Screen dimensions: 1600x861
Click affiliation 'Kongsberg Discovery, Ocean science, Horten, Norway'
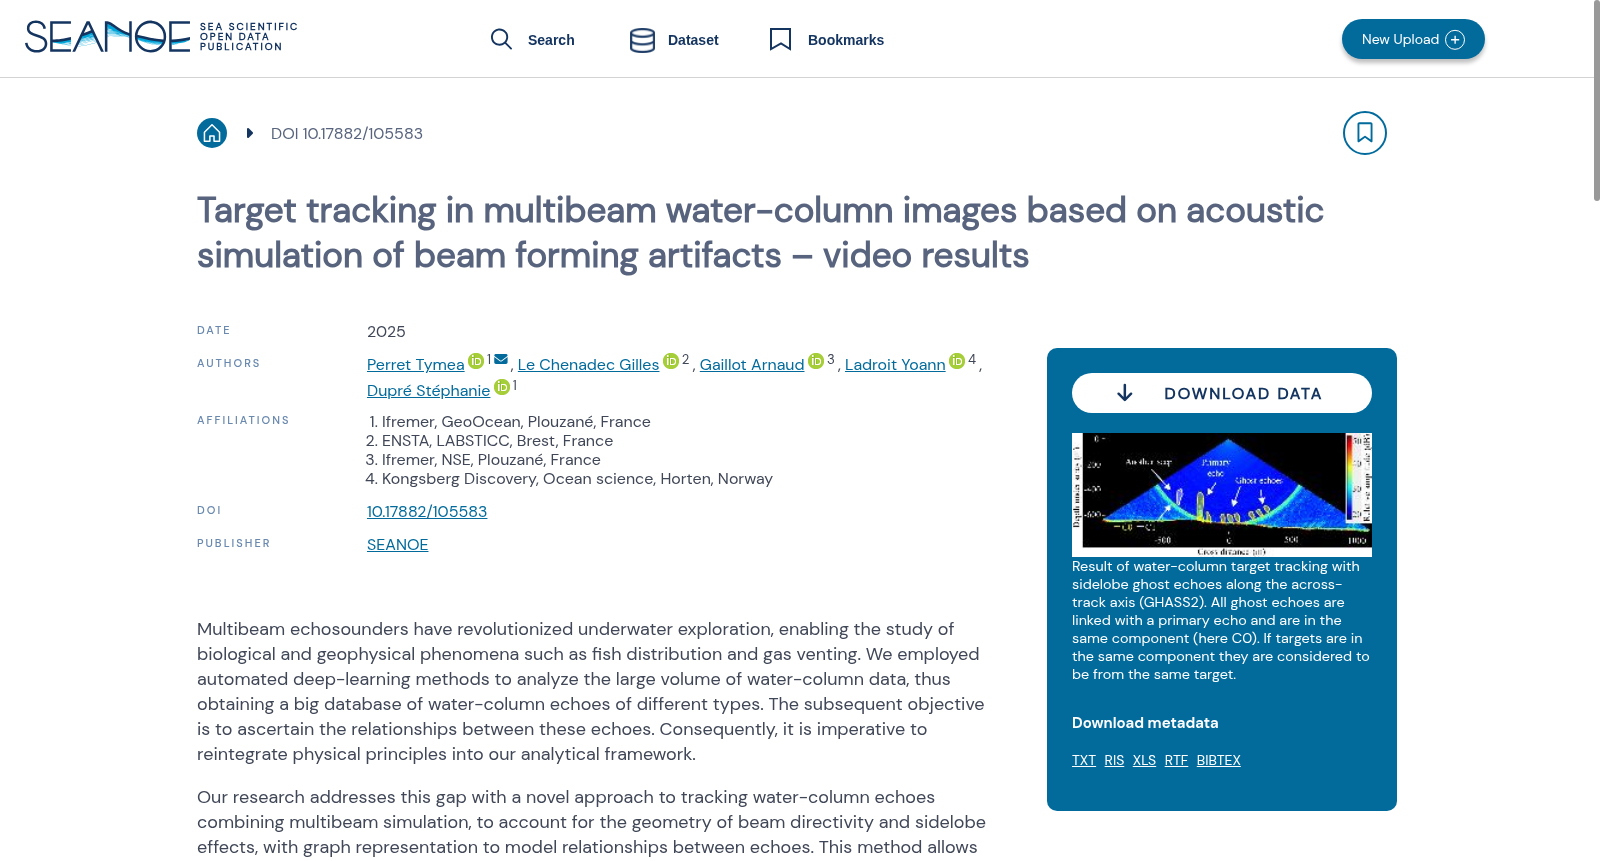pos(577,479)
